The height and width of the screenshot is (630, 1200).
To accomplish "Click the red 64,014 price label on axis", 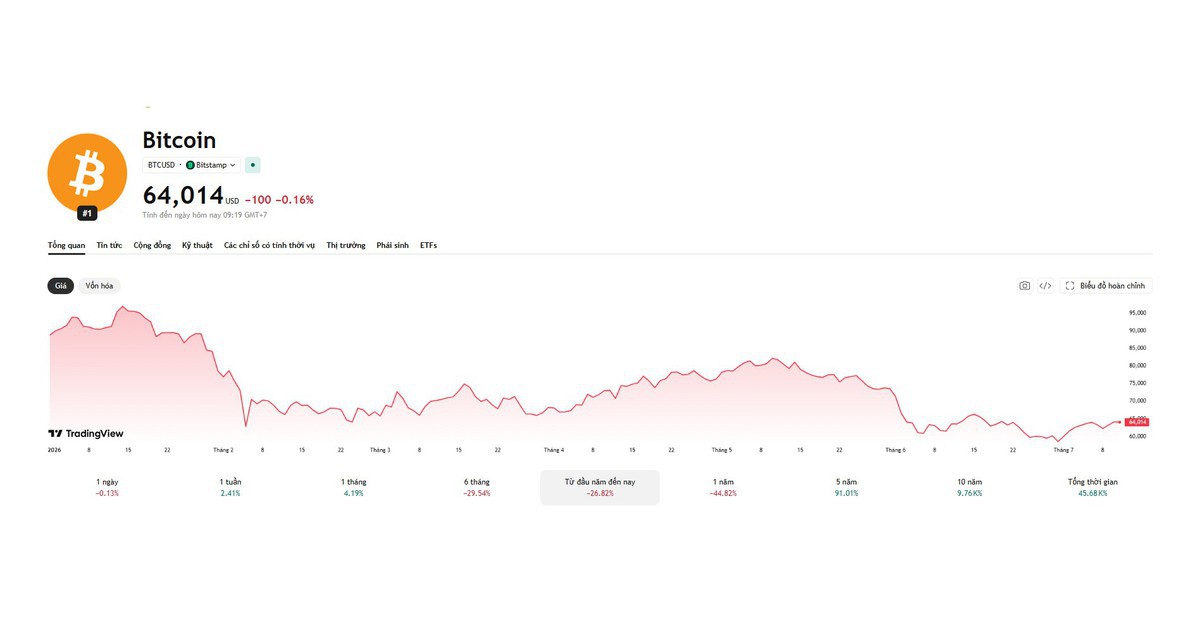I will [x=1138, y=422].
